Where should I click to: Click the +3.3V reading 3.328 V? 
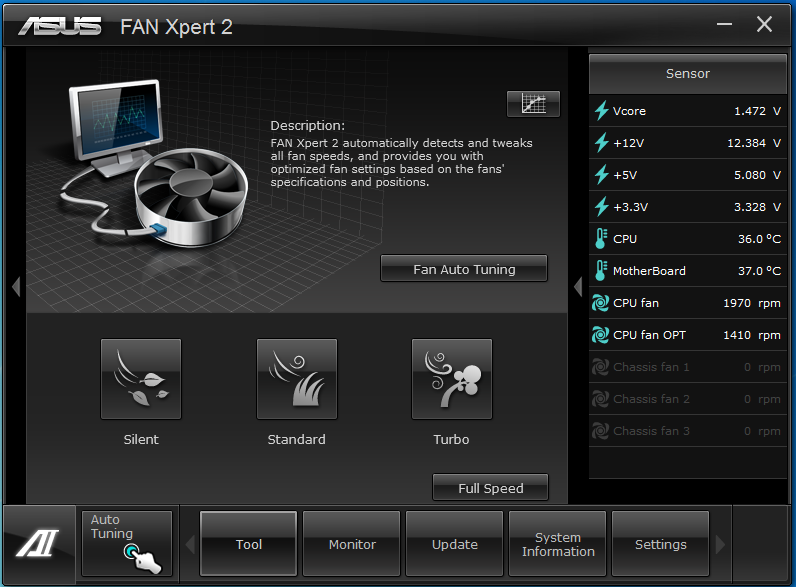coord(757,207)
